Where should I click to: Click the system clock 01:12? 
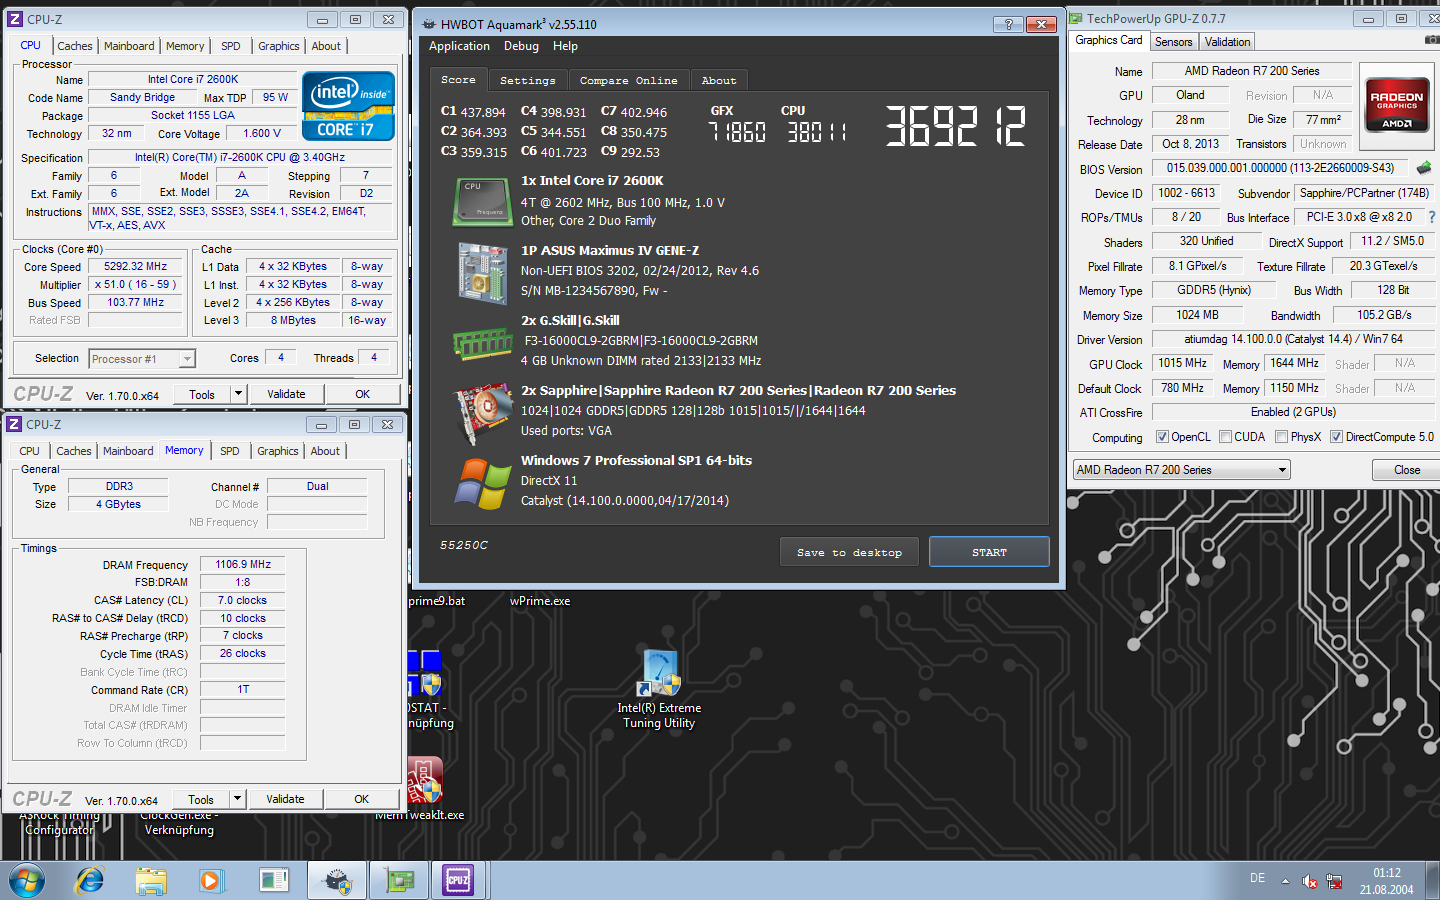(1387, 873)
